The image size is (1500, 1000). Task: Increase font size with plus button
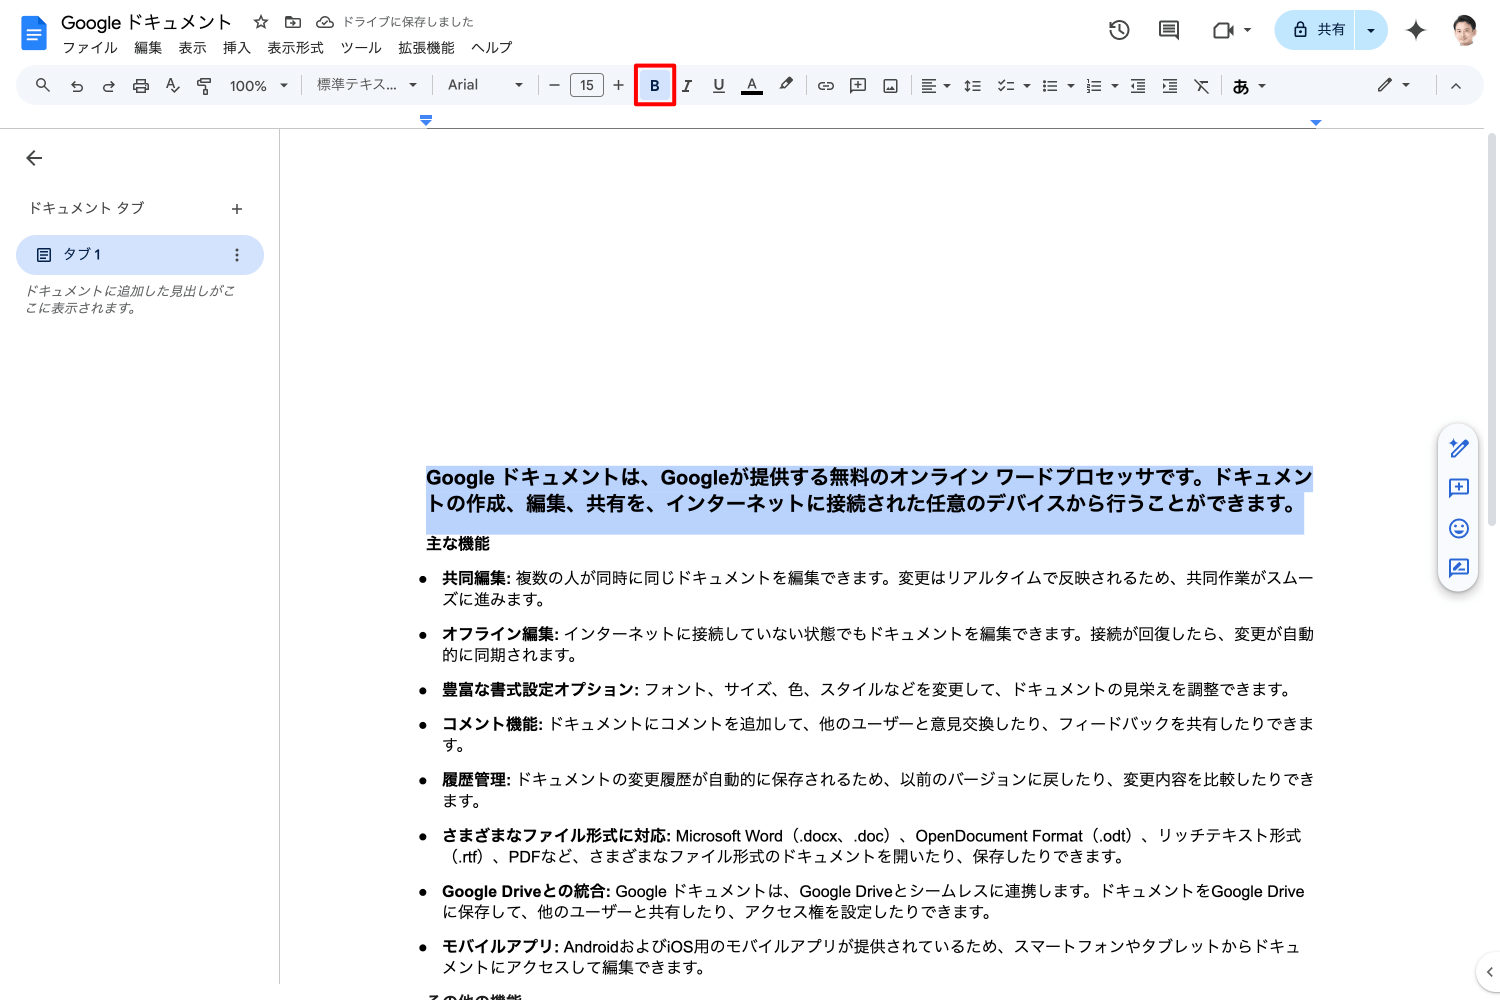click(x=619, y=86)
